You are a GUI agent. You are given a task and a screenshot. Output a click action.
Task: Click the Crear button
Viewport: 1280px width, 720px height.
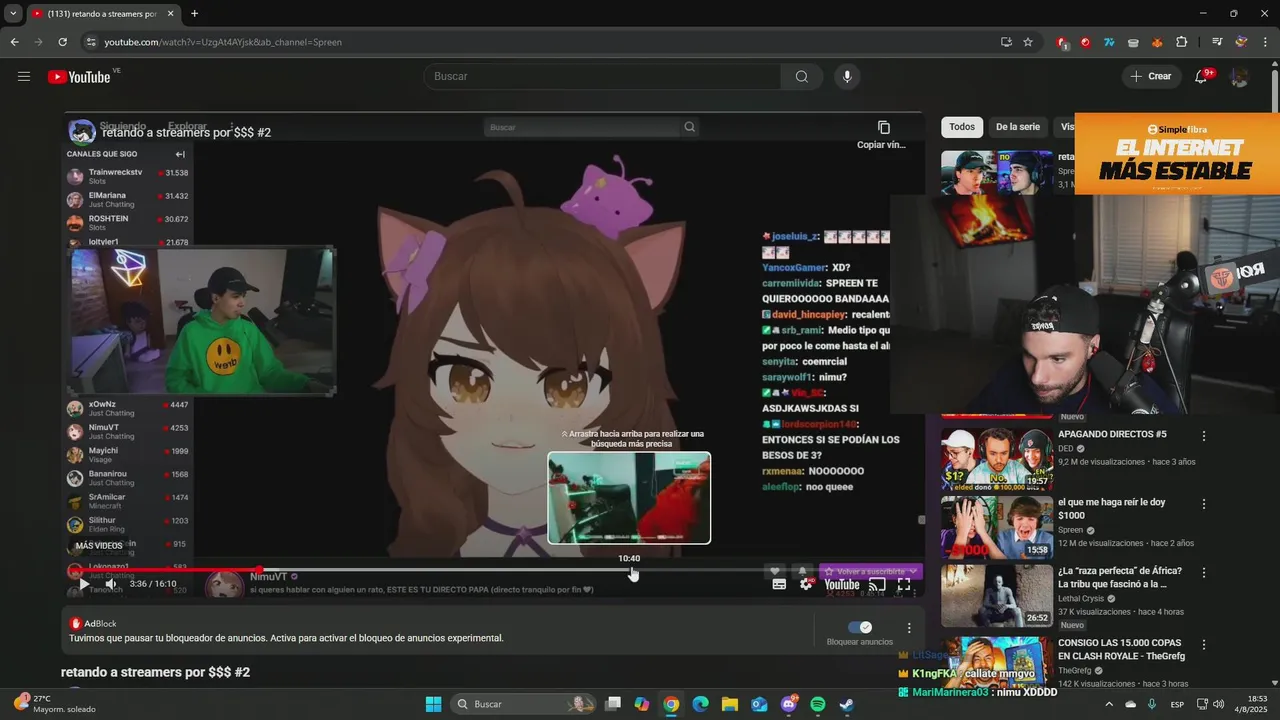(1150, 77)
